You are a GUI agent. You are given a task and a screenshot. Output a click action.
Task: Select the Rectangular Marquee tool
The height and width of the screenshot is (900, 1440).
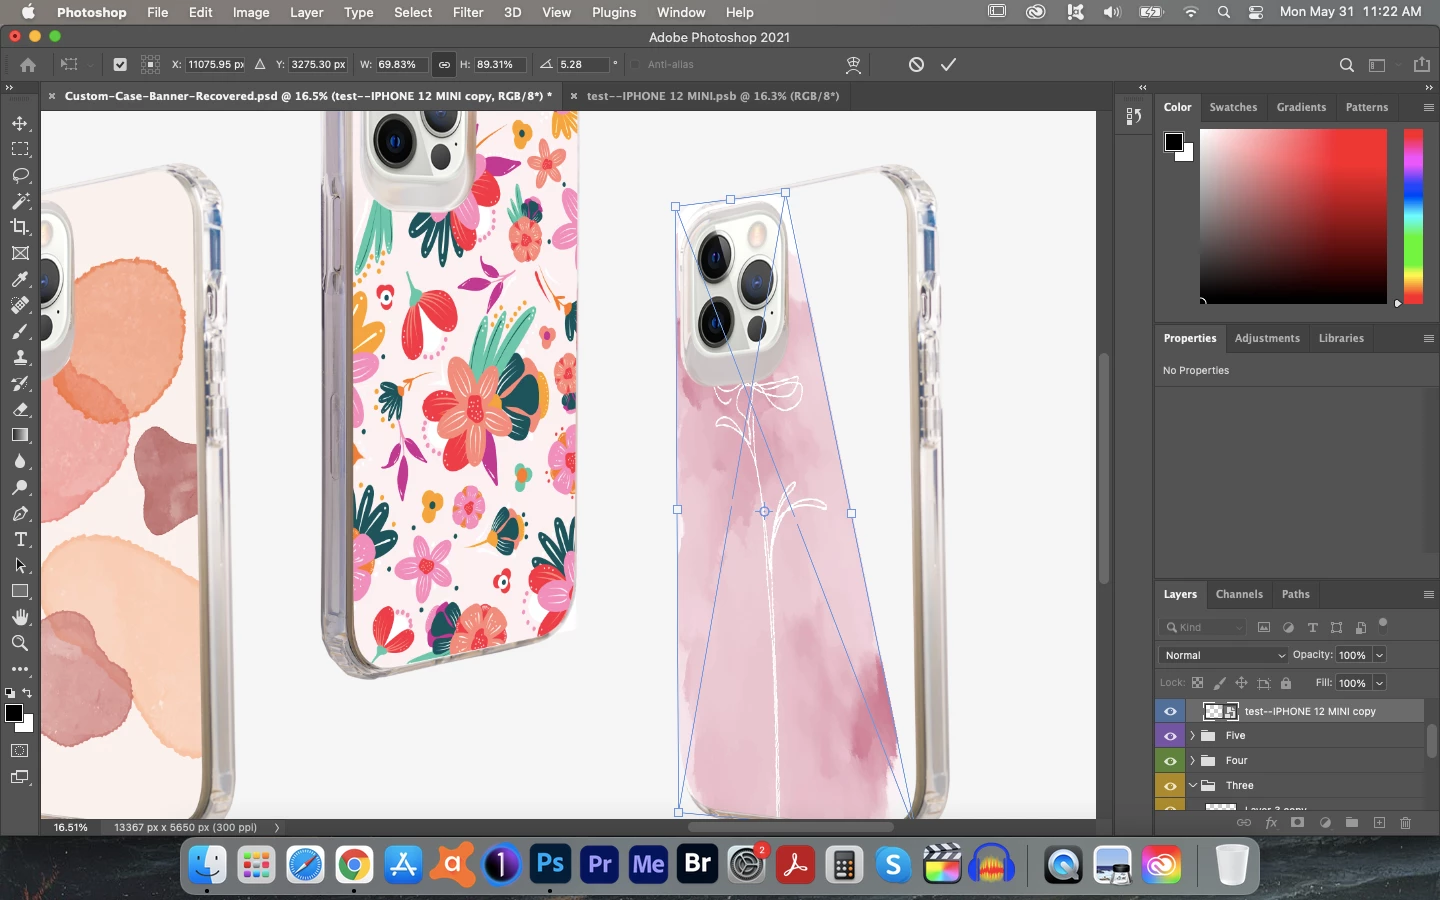click(20, 149)
